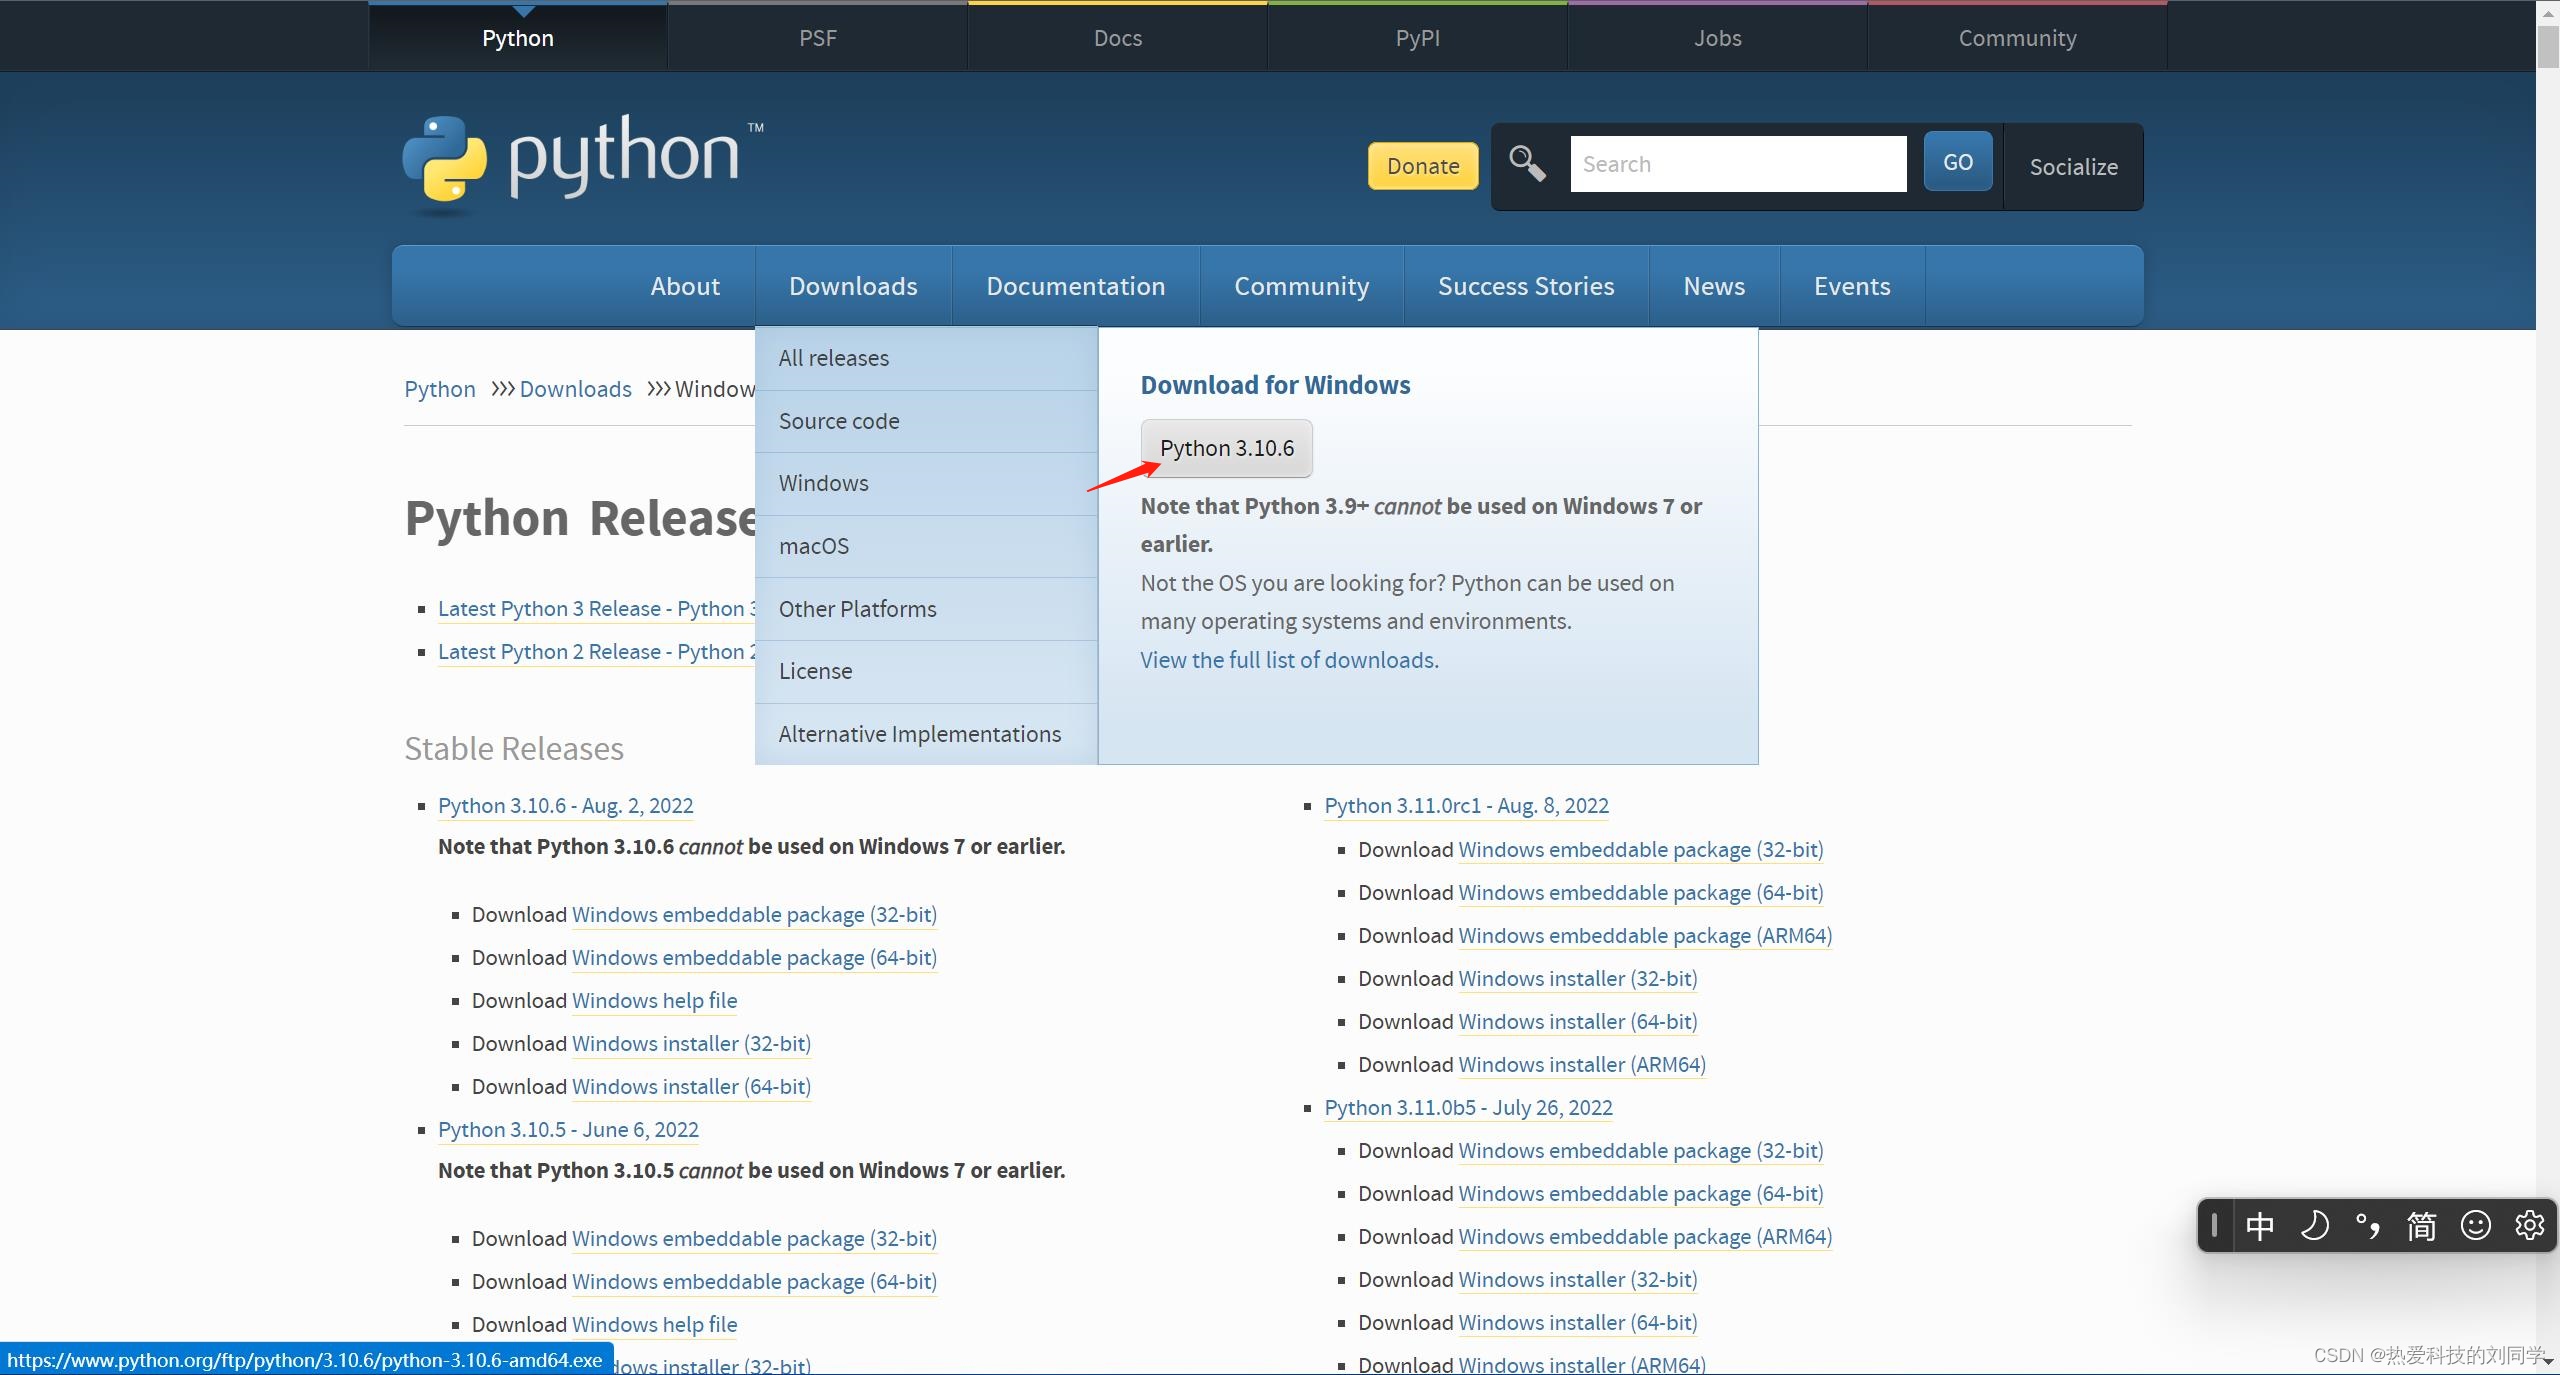The height and width of the screenshot is (1375, 2560).
Task: Switch to the Jobs top tab
Action: (x=1718, y=38)
